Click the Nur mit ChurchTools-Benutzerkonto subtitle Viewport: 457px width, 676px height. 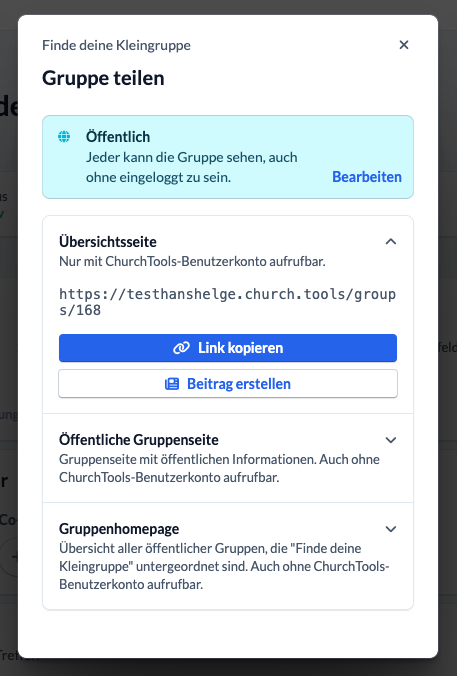192,261
